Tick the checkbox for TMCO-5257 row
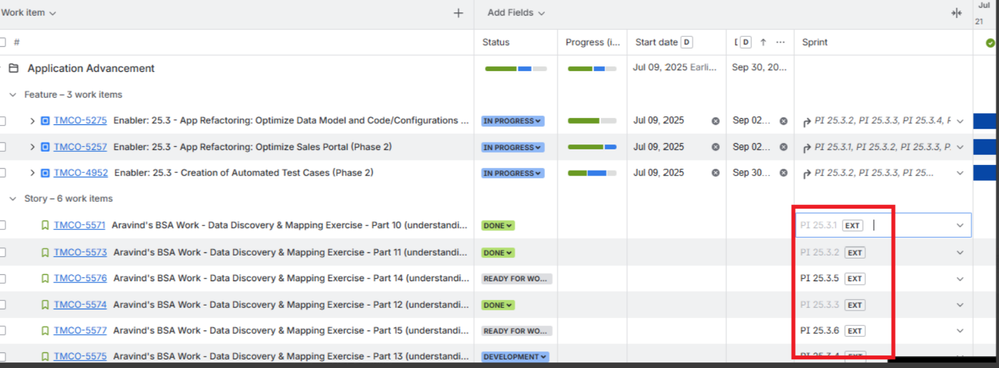This screenshot has width=999, height=368. click(x=3, y=147)
